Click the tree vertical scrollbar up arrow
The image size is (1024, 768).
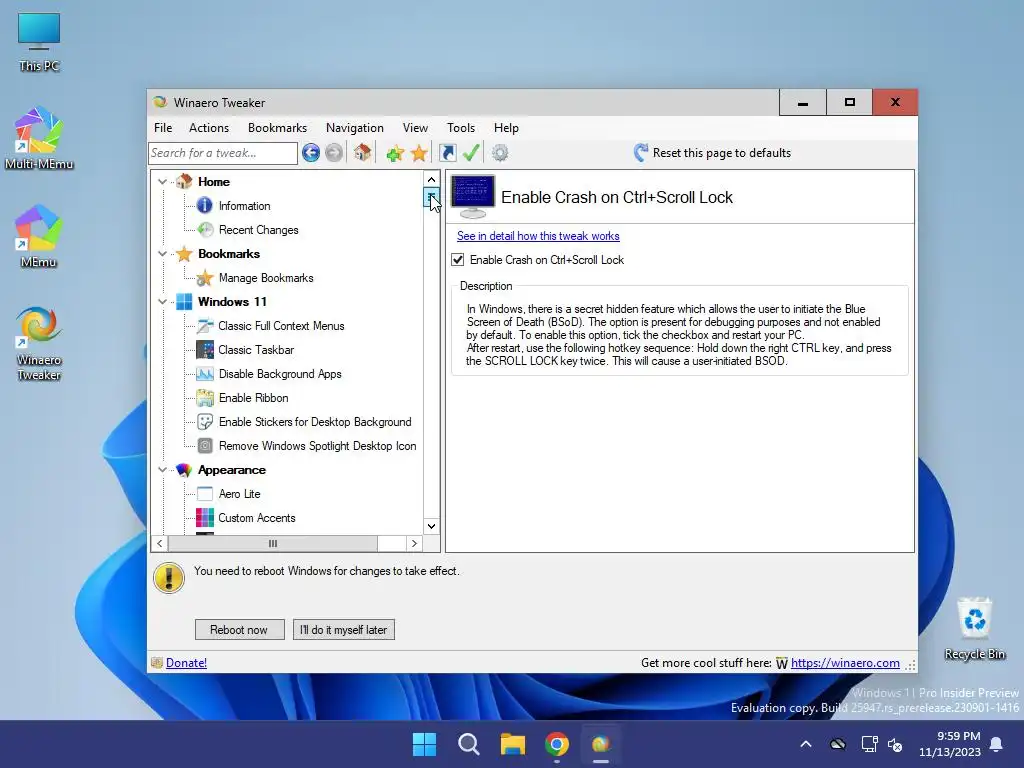click(x=431, y=180)
